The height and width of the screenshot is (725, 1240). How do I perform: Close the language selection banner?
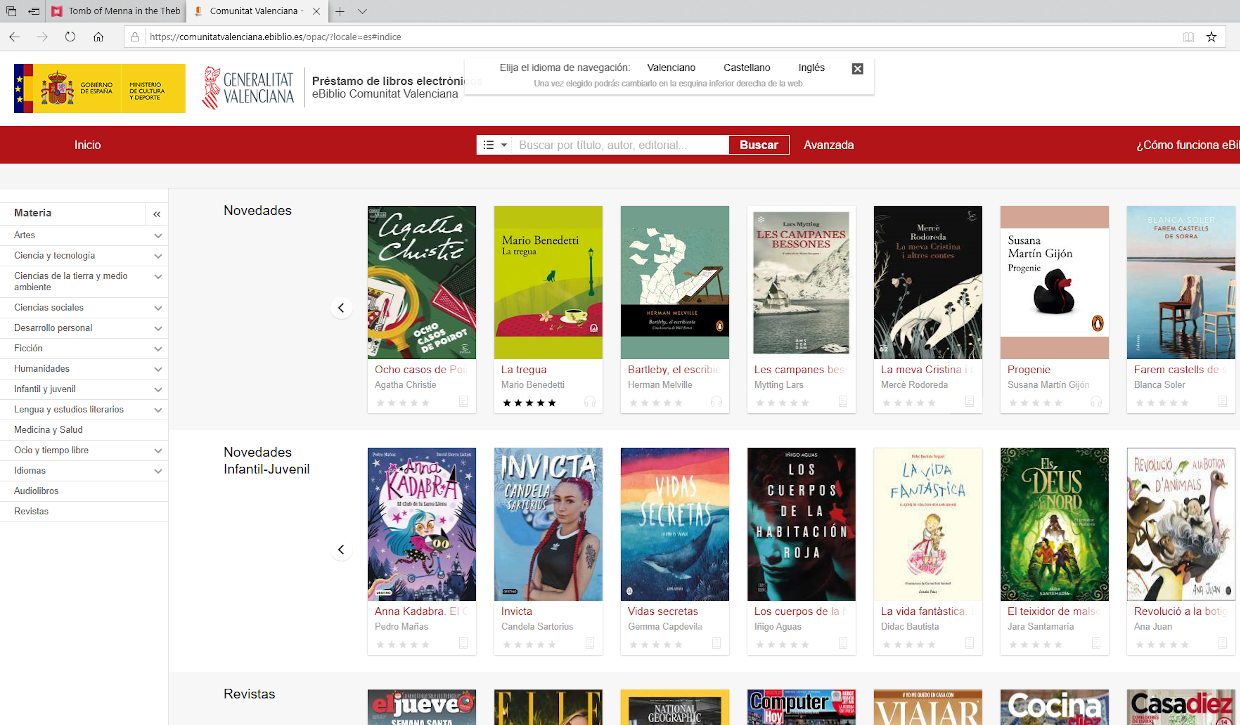857,69
